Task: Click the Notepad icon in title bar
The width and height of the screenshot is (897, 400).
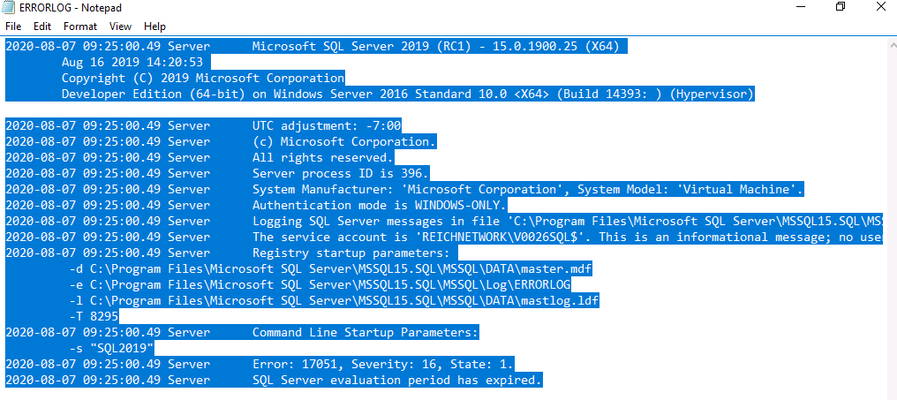Action: click(9, 8)
